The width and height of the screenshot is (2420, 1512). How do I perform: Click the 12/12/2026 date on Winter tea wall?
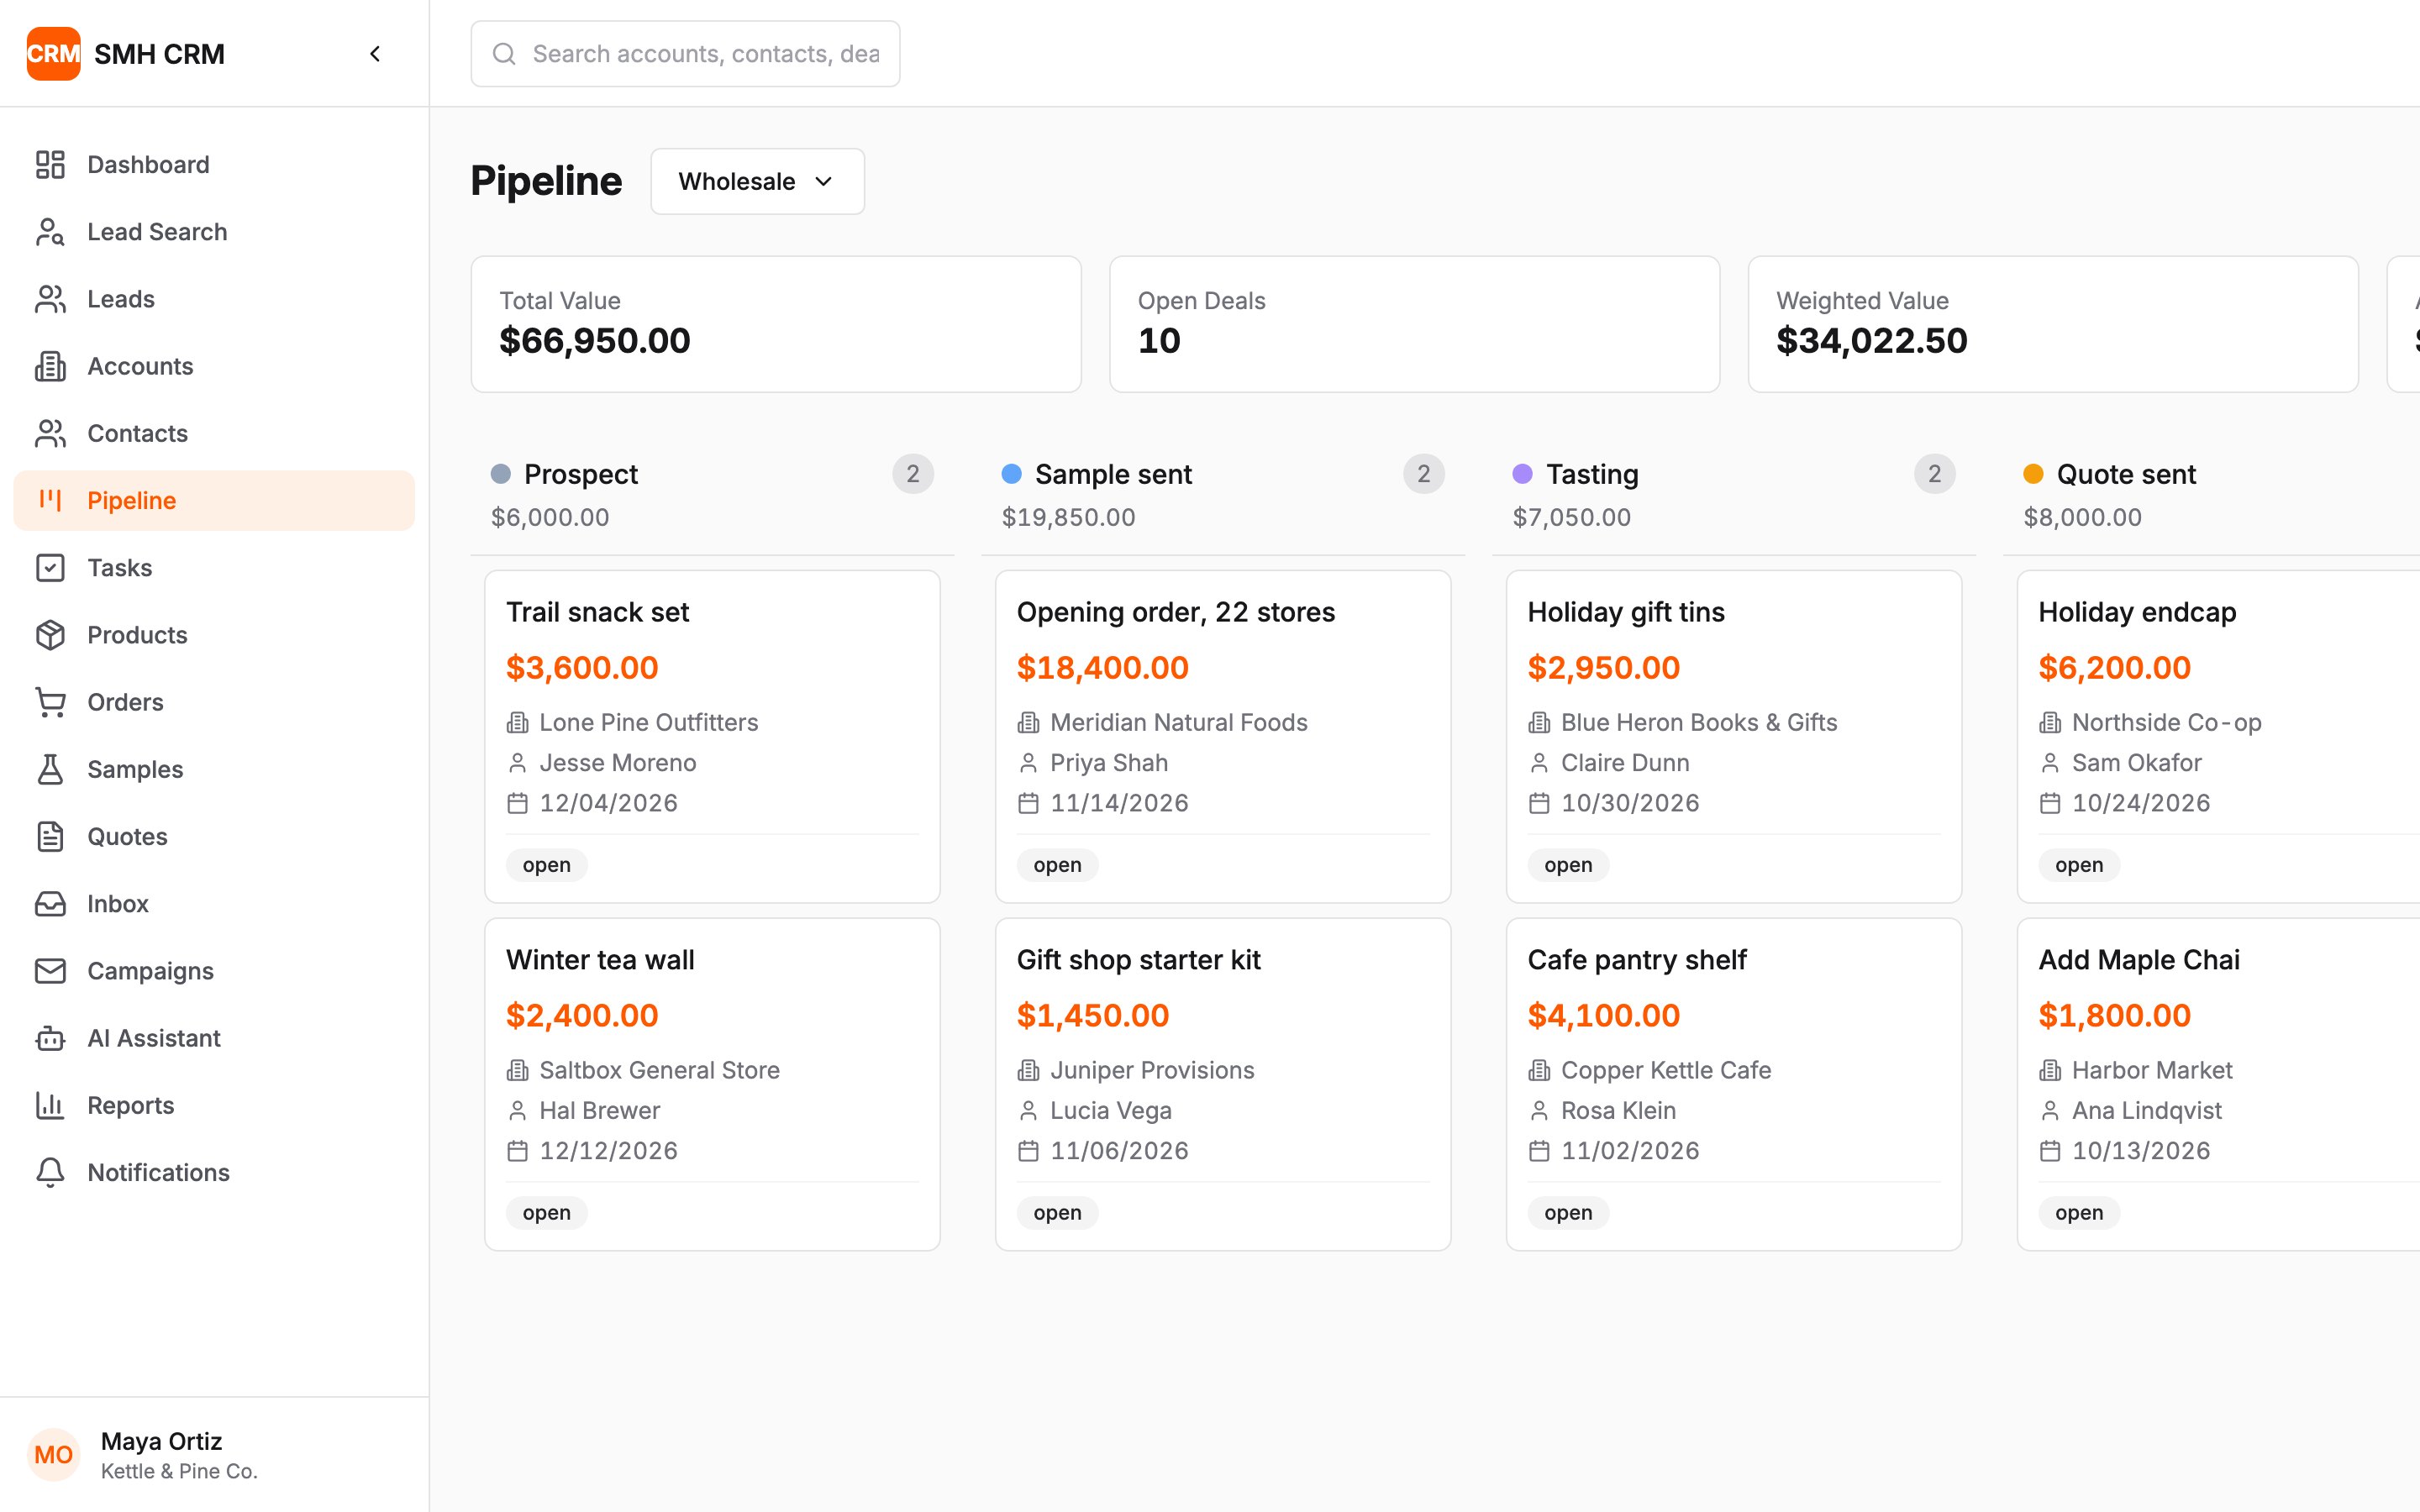point(608,1150)
